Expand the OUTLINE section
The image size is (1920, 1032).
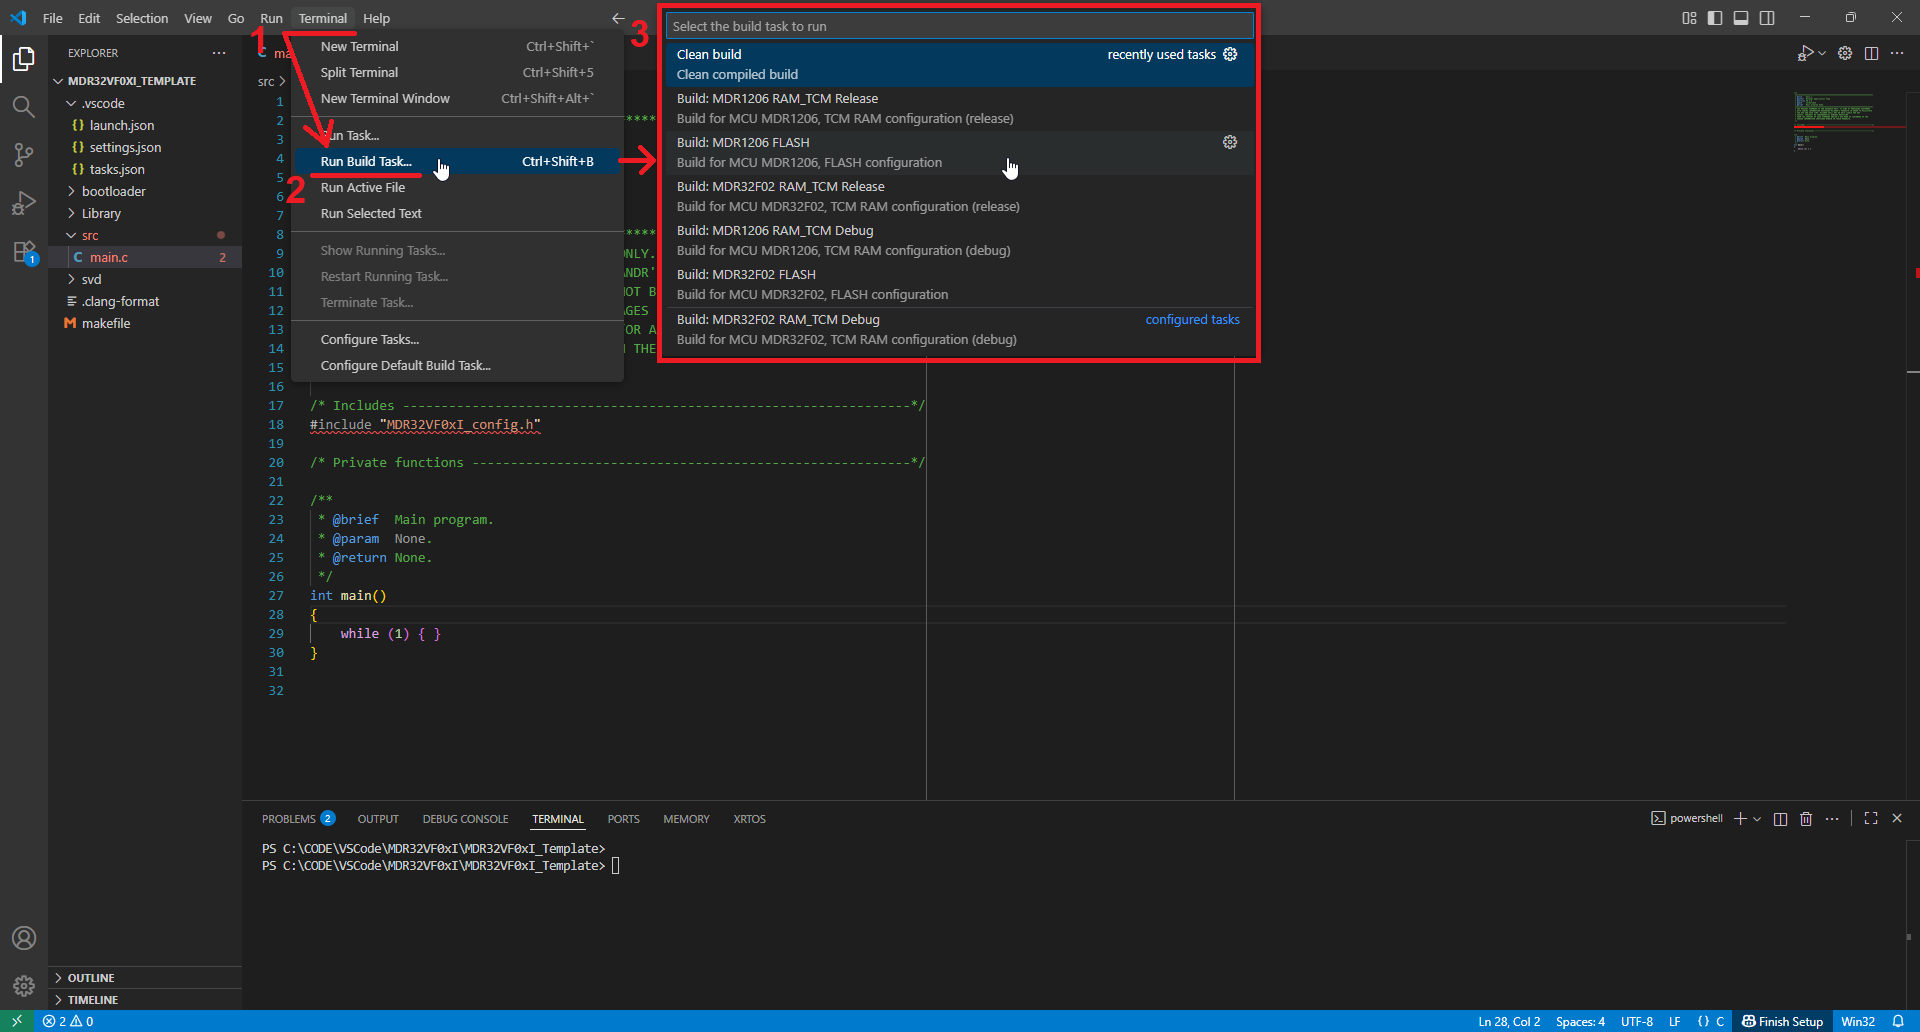coord(91,978)
